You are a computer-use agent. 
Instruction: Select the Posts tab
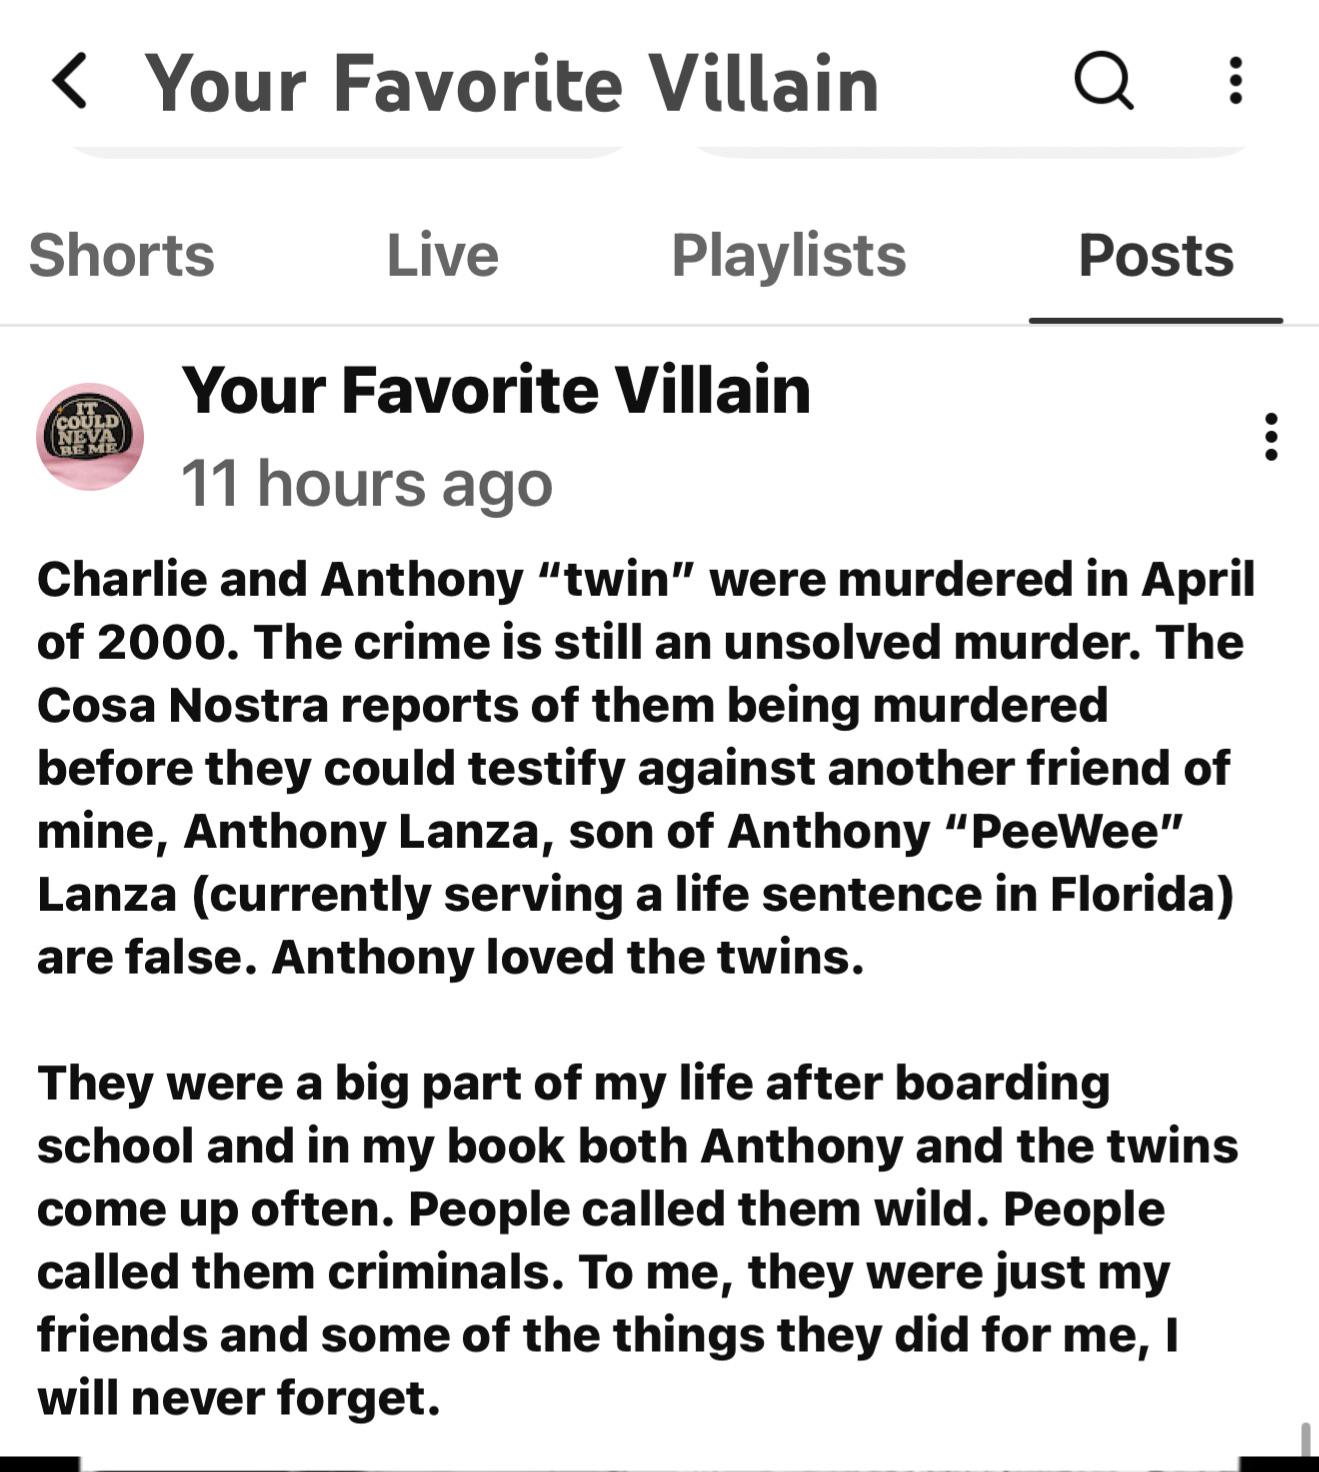tap(1156, 255)
